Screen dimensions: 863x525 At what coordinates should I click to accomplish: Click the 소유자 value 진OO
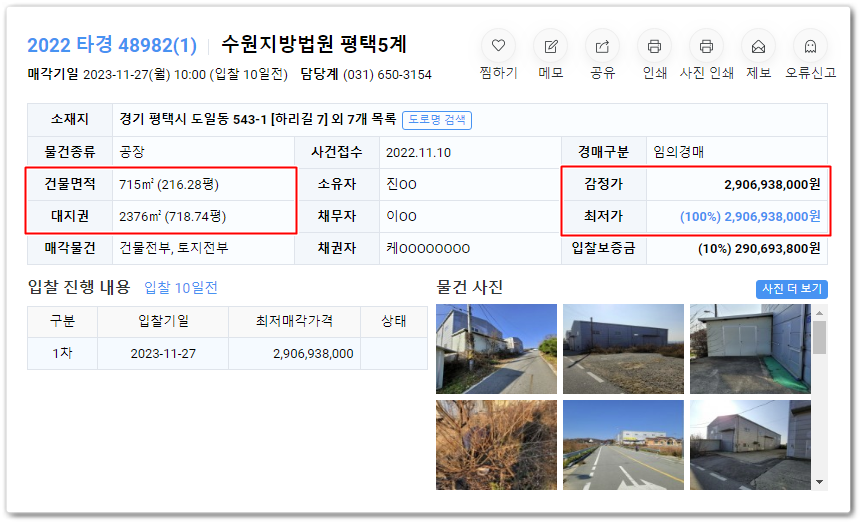tap(401, 184)
